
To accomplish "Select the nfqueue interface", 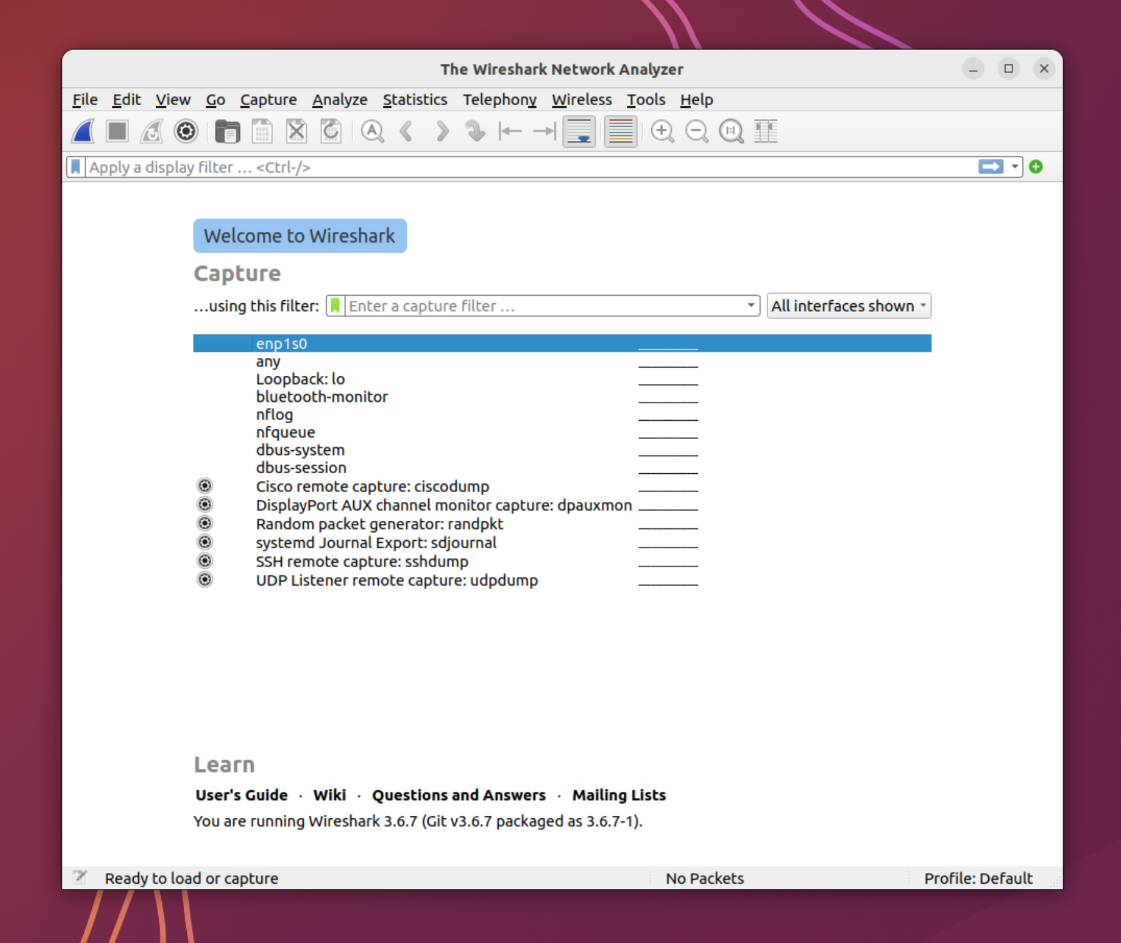I will [562, 432].
